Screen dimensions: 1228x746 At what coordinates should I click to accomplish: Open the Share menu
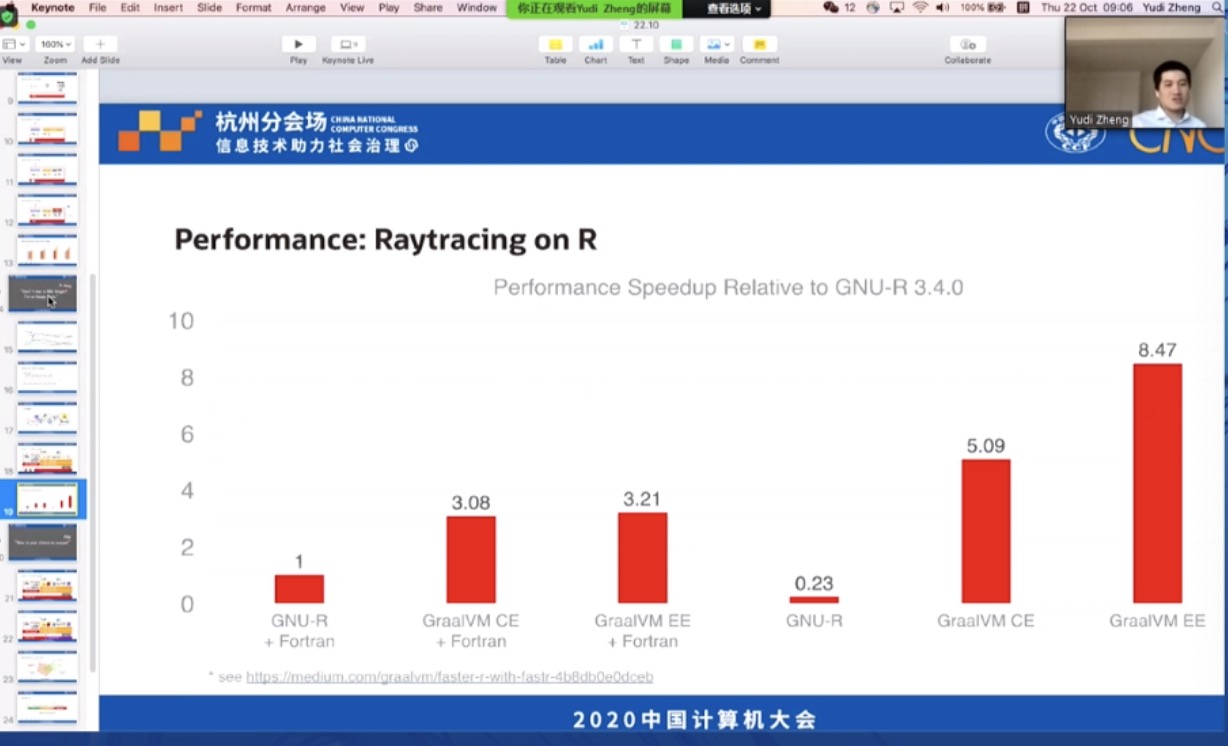tap(428, 7)
